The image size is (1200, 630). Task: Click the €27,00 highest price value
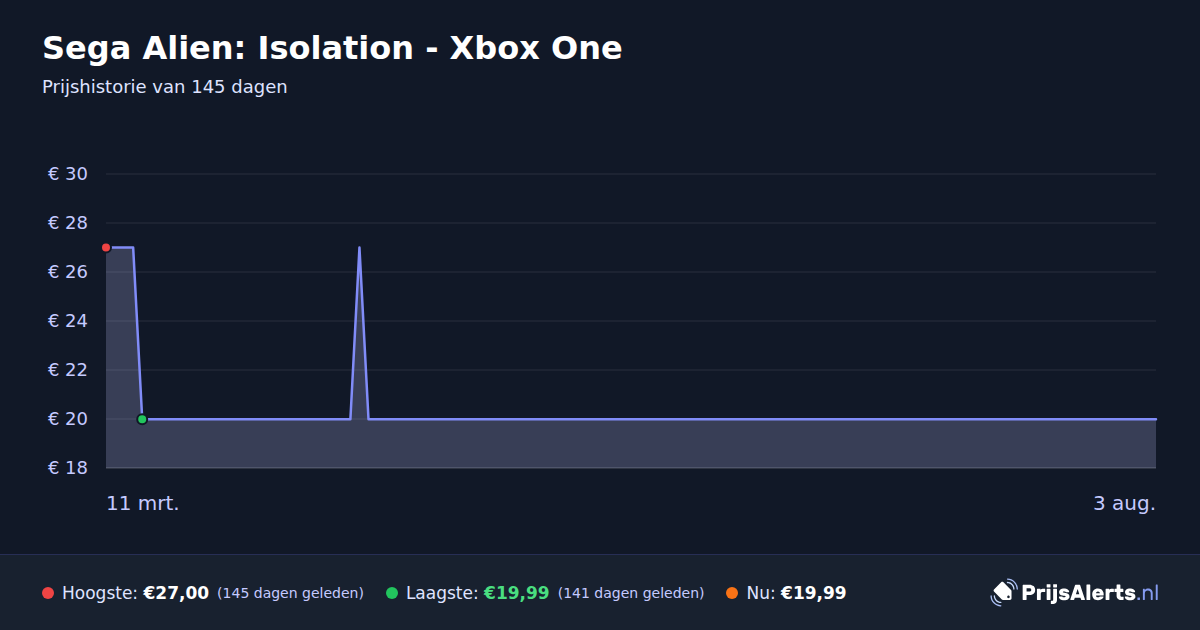point(176,593)
